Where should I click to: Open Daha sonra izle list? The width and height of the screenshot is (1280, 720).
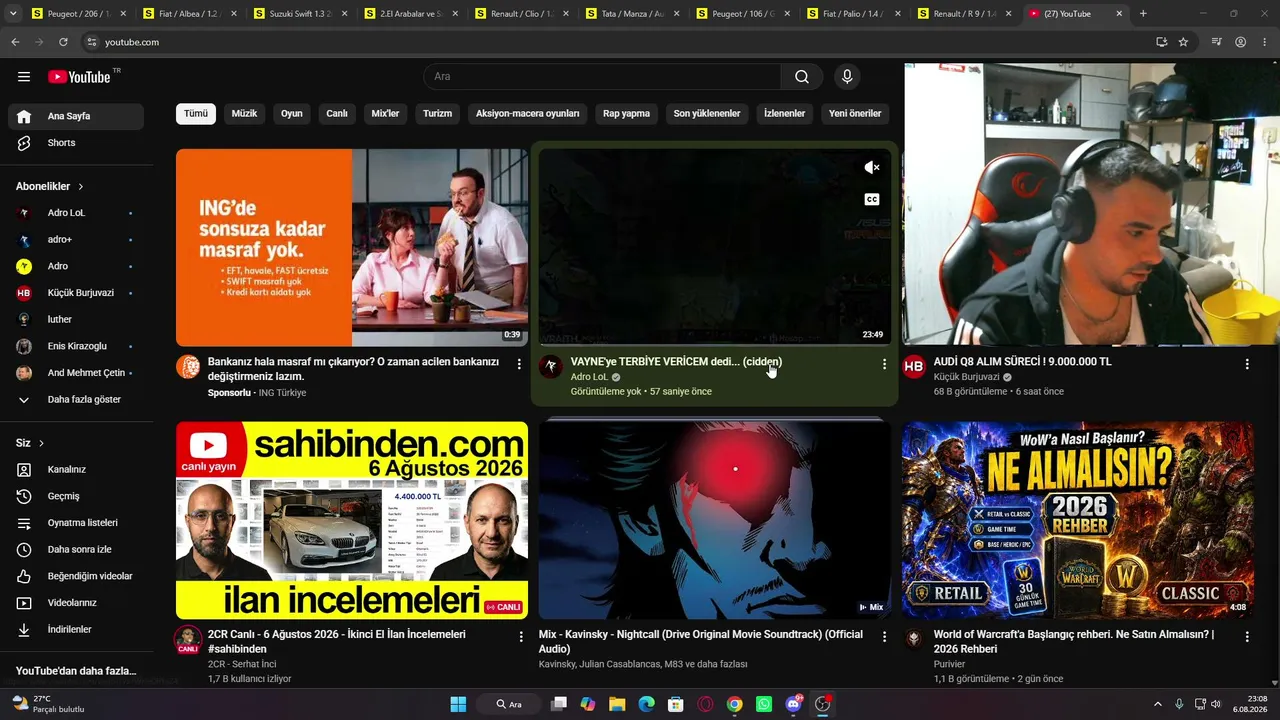coord(76,549)
